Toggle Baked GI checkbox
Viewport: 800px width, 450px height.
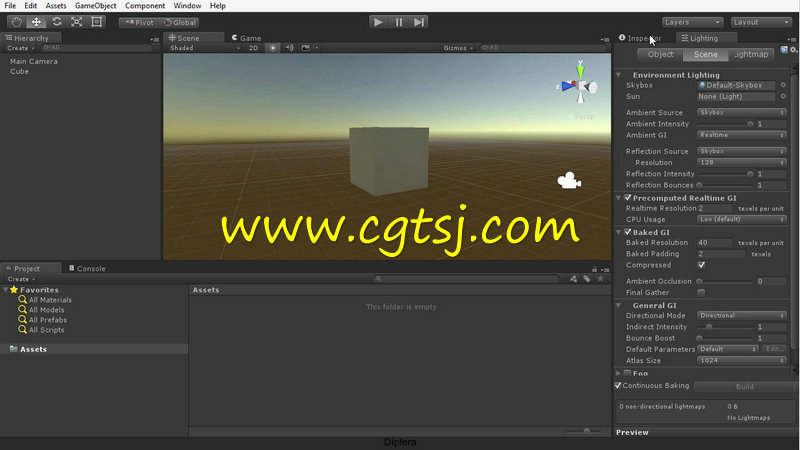[628, 232]
